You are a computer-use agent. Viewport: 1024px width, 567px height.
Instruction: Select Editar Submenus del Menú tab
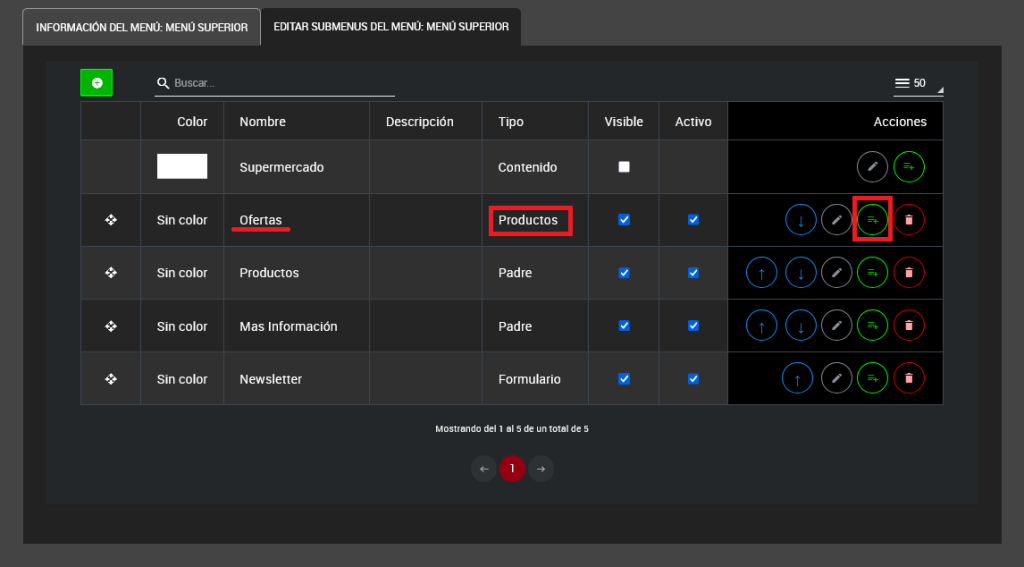coord(391,27)
